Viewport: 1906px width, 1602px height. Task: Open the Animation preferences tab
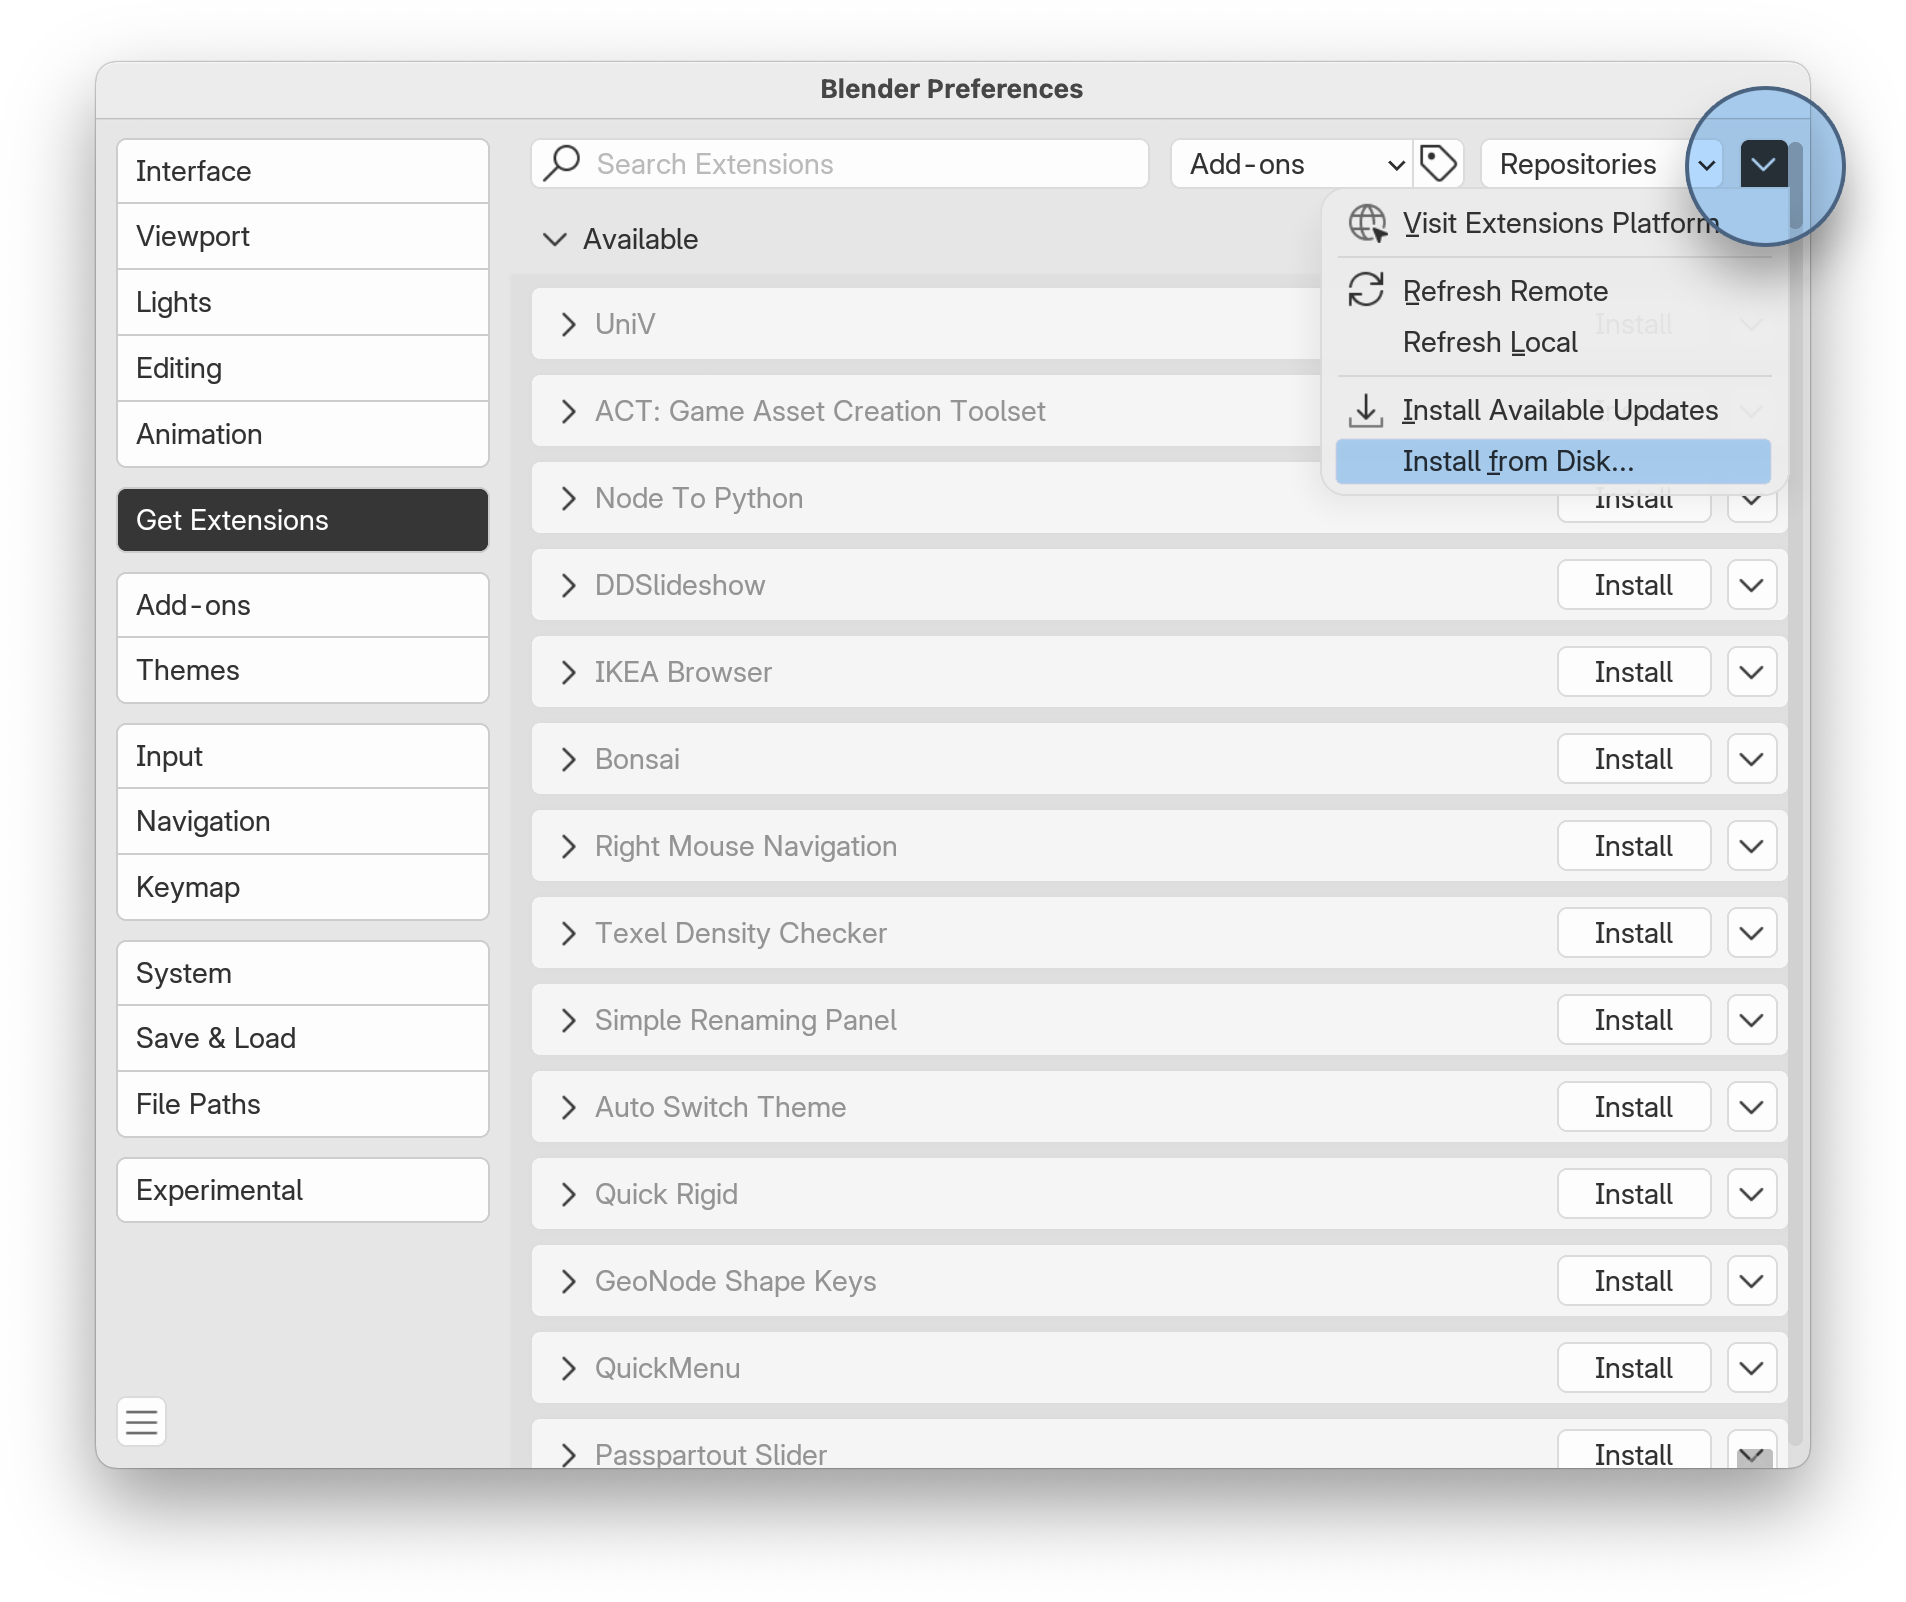coord(303,434)
